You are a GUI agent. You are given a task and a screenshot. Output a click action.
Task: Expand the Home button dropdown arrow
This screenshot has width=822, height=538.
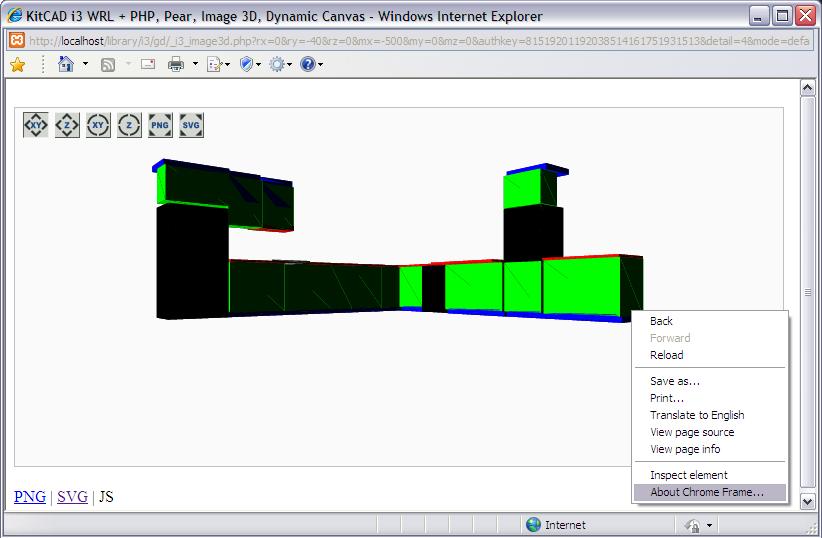click(x=85, y=64)
